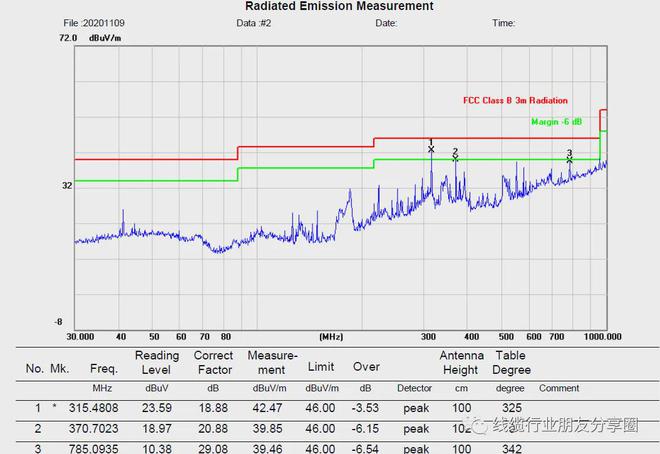Image resolution: width=660 pixels, height=454 pixels.
Task: Click the red FCC Class B legend label
Action: tap(515, 101)
